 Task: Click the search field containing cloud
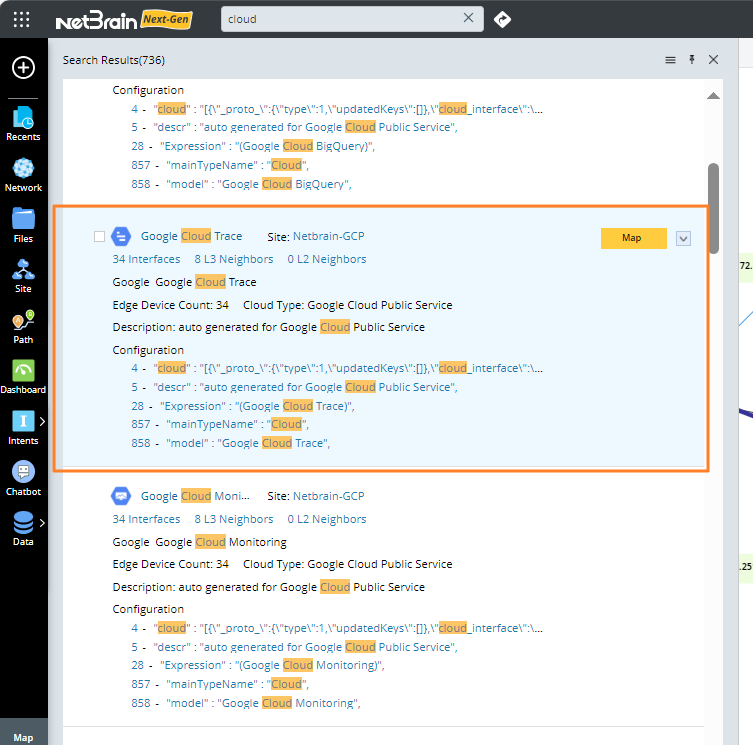click(x=352, y=19)
